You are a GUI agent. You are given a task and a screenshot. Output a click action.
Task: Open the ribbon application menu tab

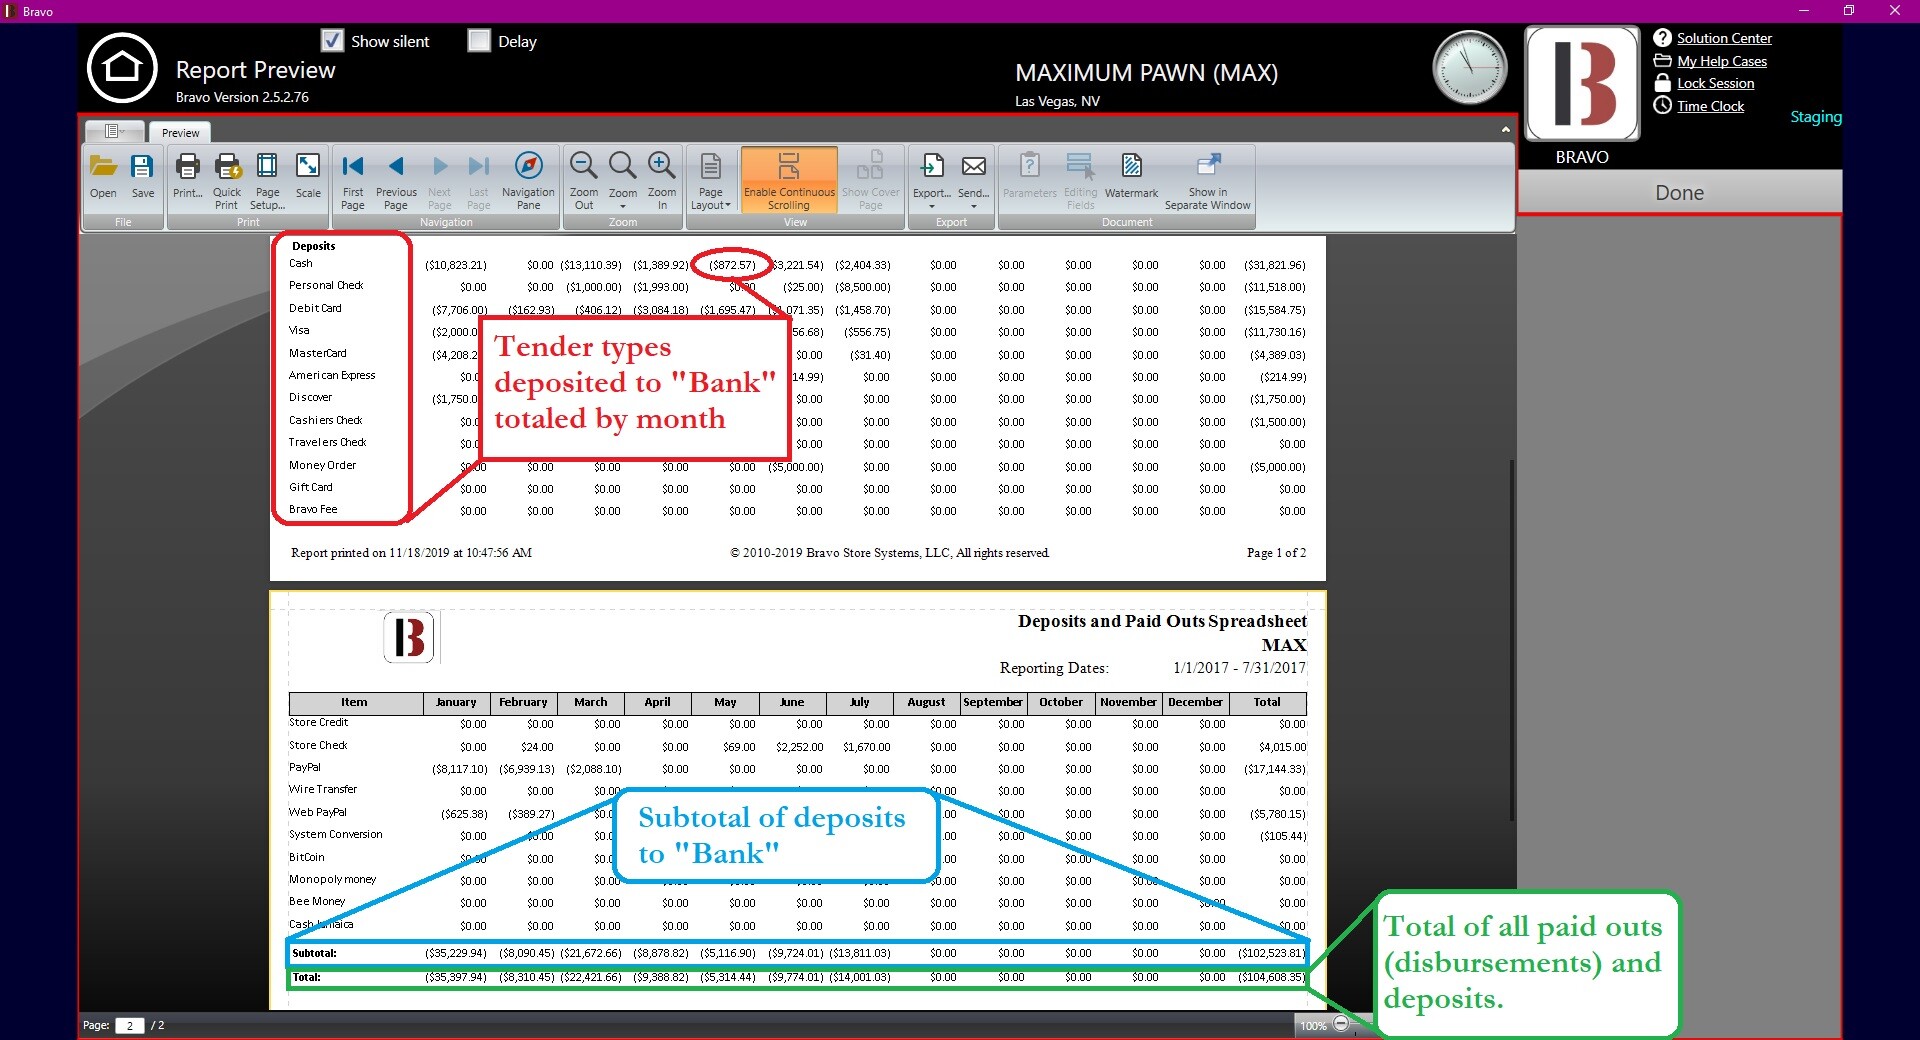[114, 131]
